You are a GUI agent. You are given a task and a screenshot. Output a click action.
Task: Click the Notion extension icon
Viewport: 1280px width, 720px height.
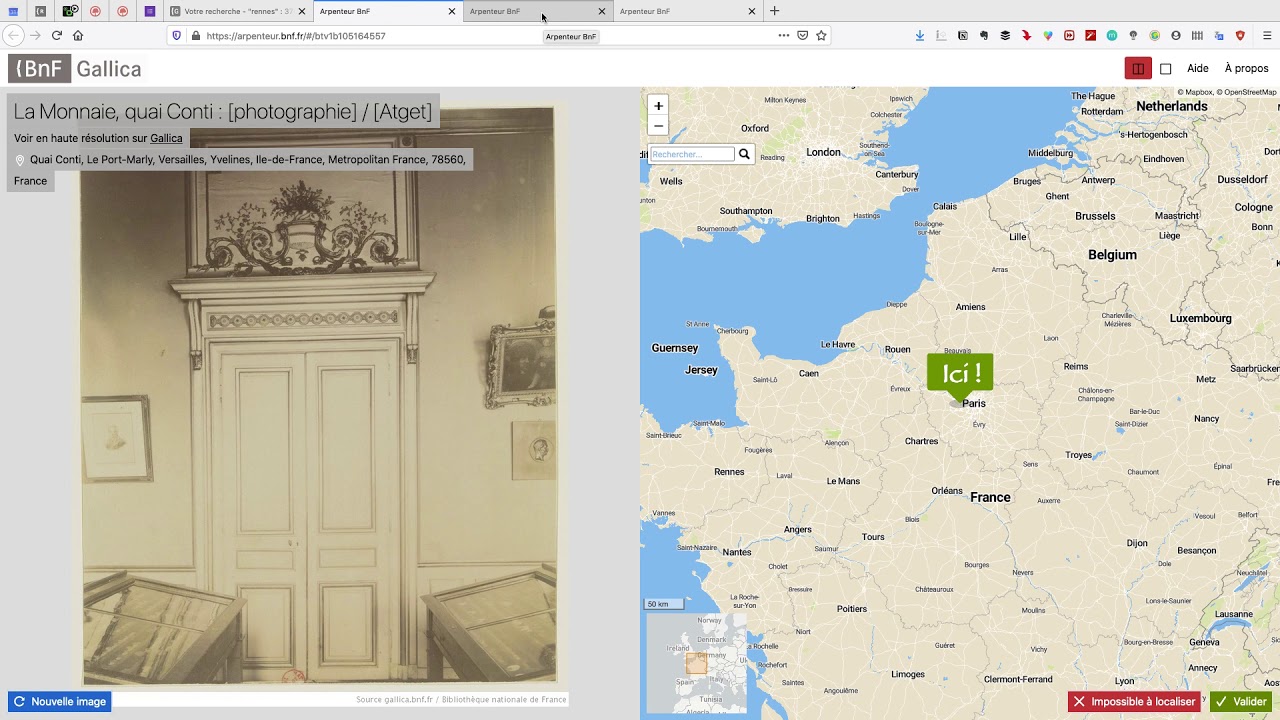click(x=963, y=35)
